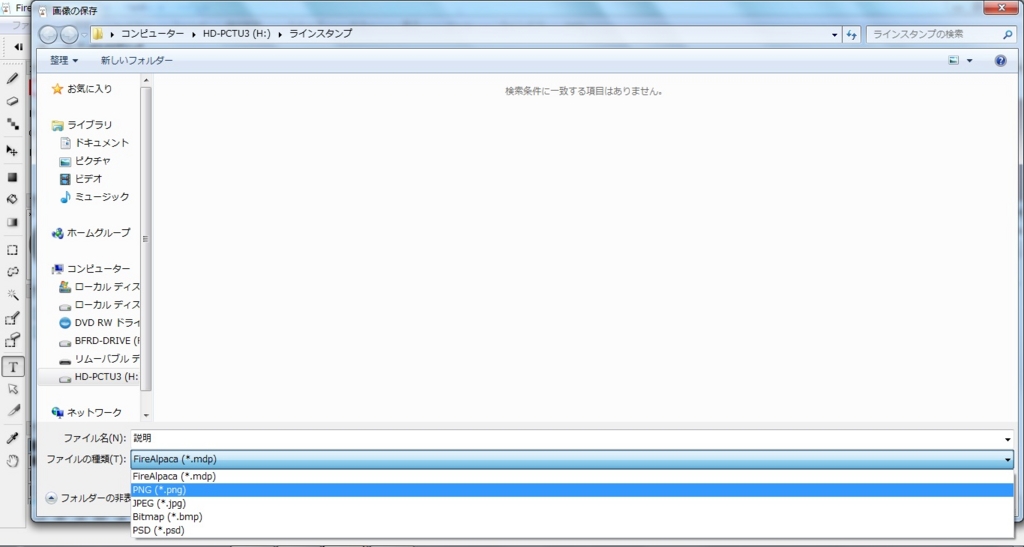1024x547 pixels.
Task: Click 新しいフォルダー to create a folder
Action: point(136,61)
